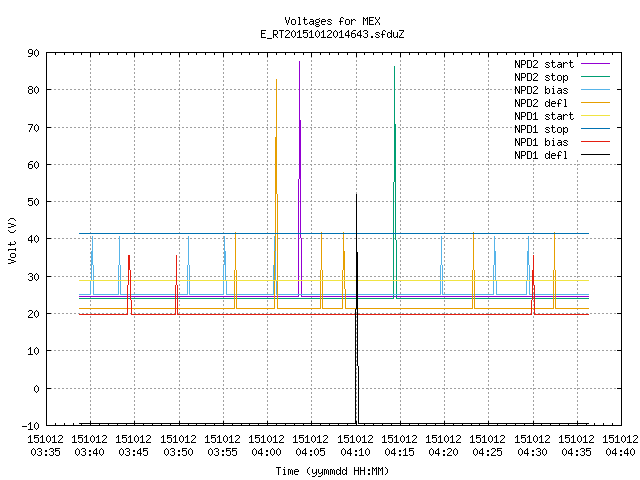The width and height of the screenshot is (640, 480).
Task: Click the dark blue NPD1 stop legend line
Action: 596,128
